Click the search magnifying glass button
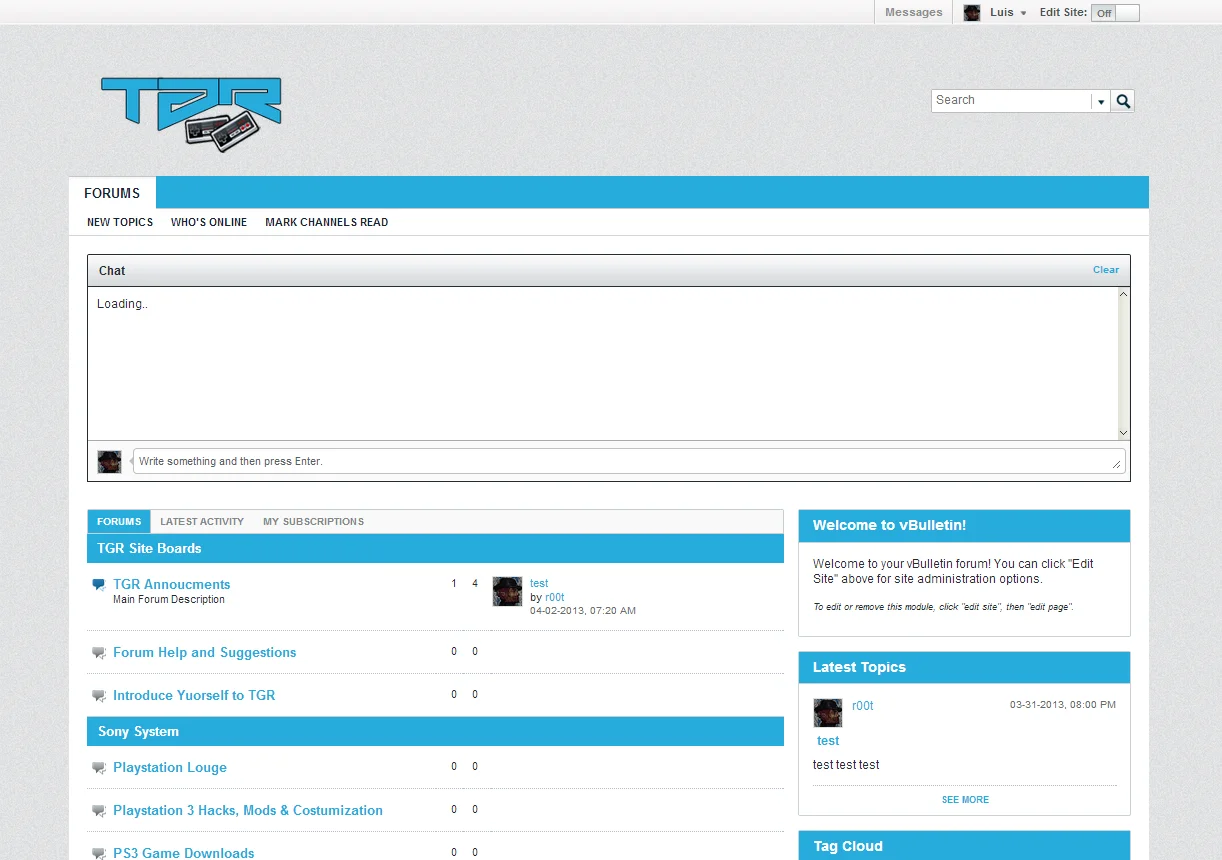1222x860 pixels. point(1123,101)
